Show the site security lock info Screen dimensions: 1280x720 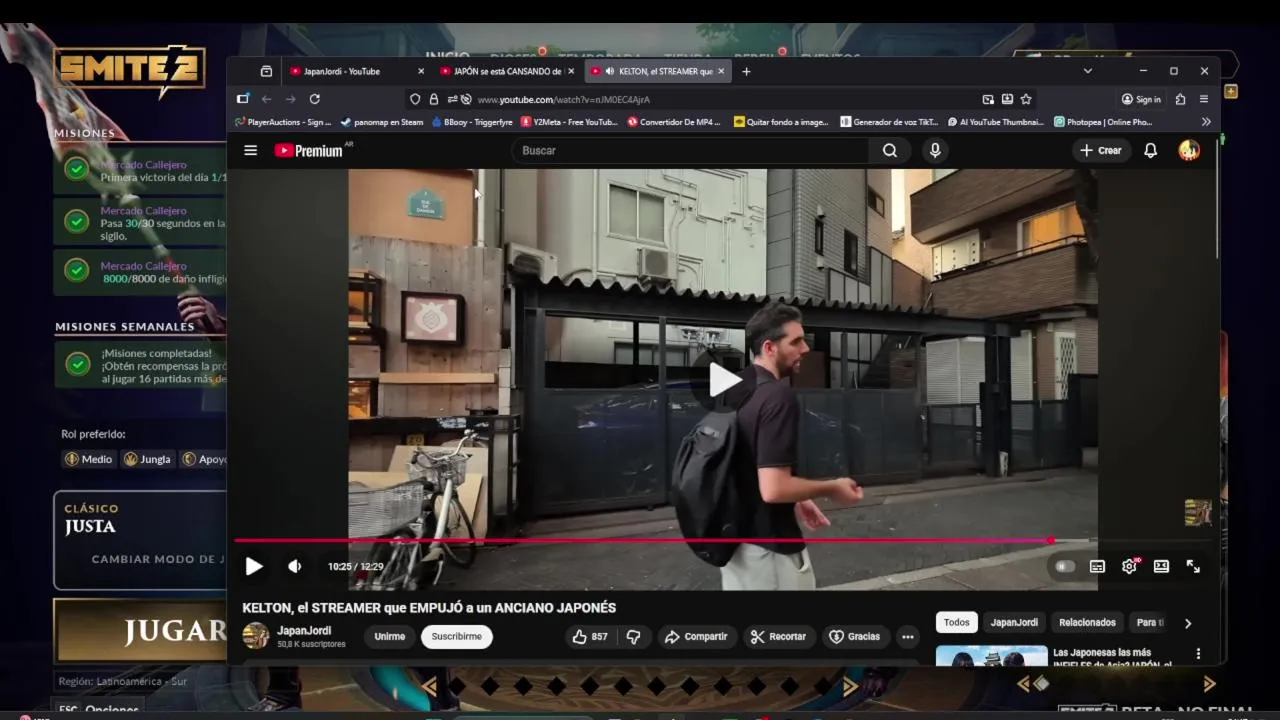(x=434, y=99)
